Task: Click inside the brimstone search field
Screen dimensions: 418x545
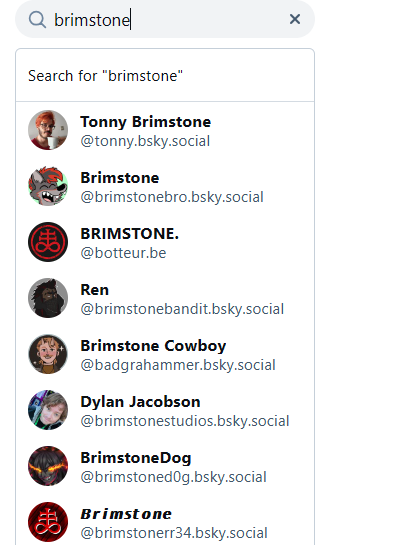Action: coord(165,19)
